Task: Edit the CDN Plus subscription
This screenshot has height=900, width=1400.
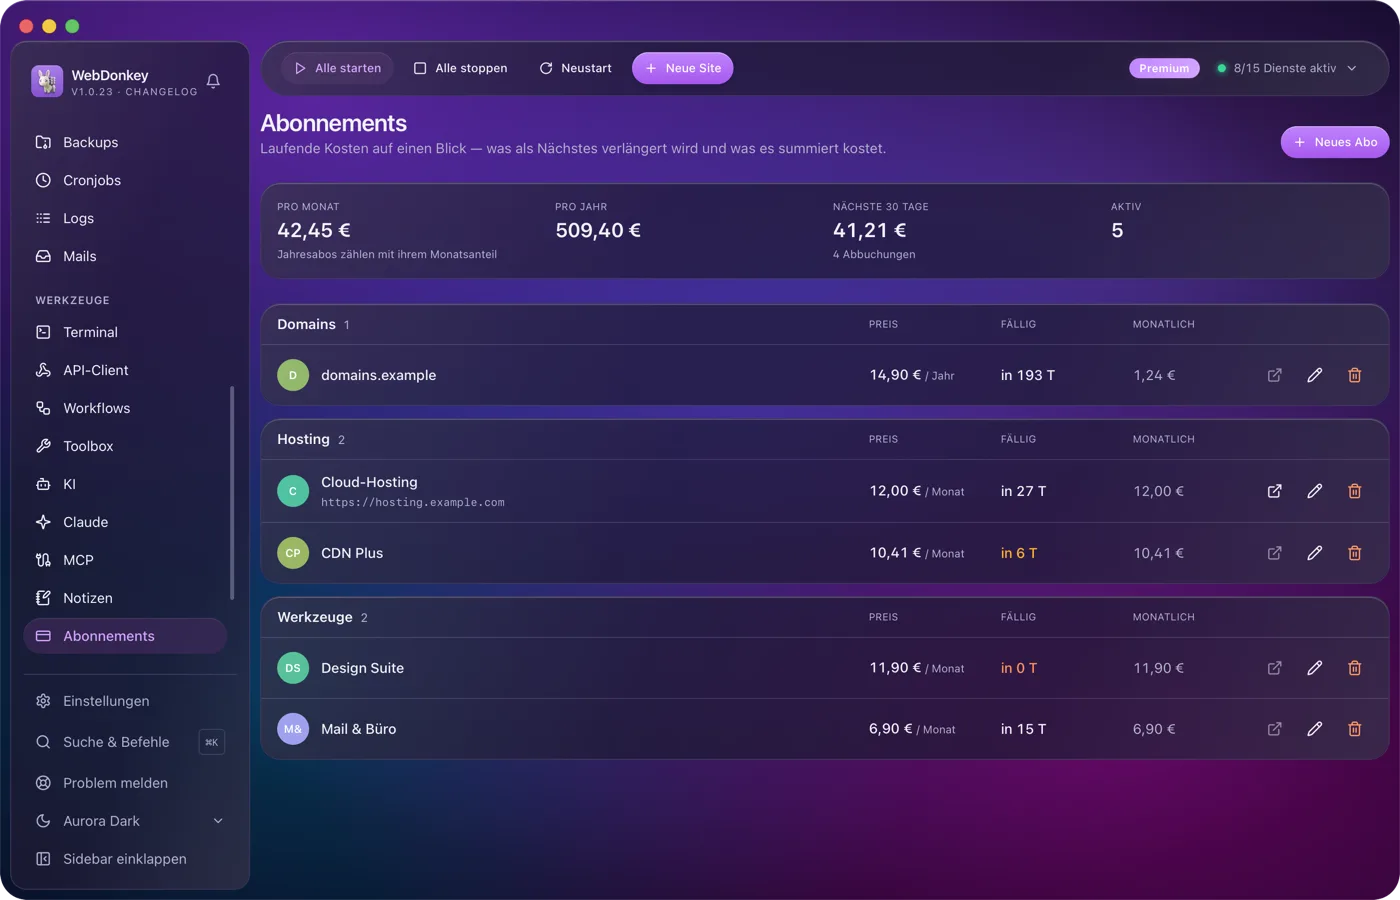Action: point(1315,553)
